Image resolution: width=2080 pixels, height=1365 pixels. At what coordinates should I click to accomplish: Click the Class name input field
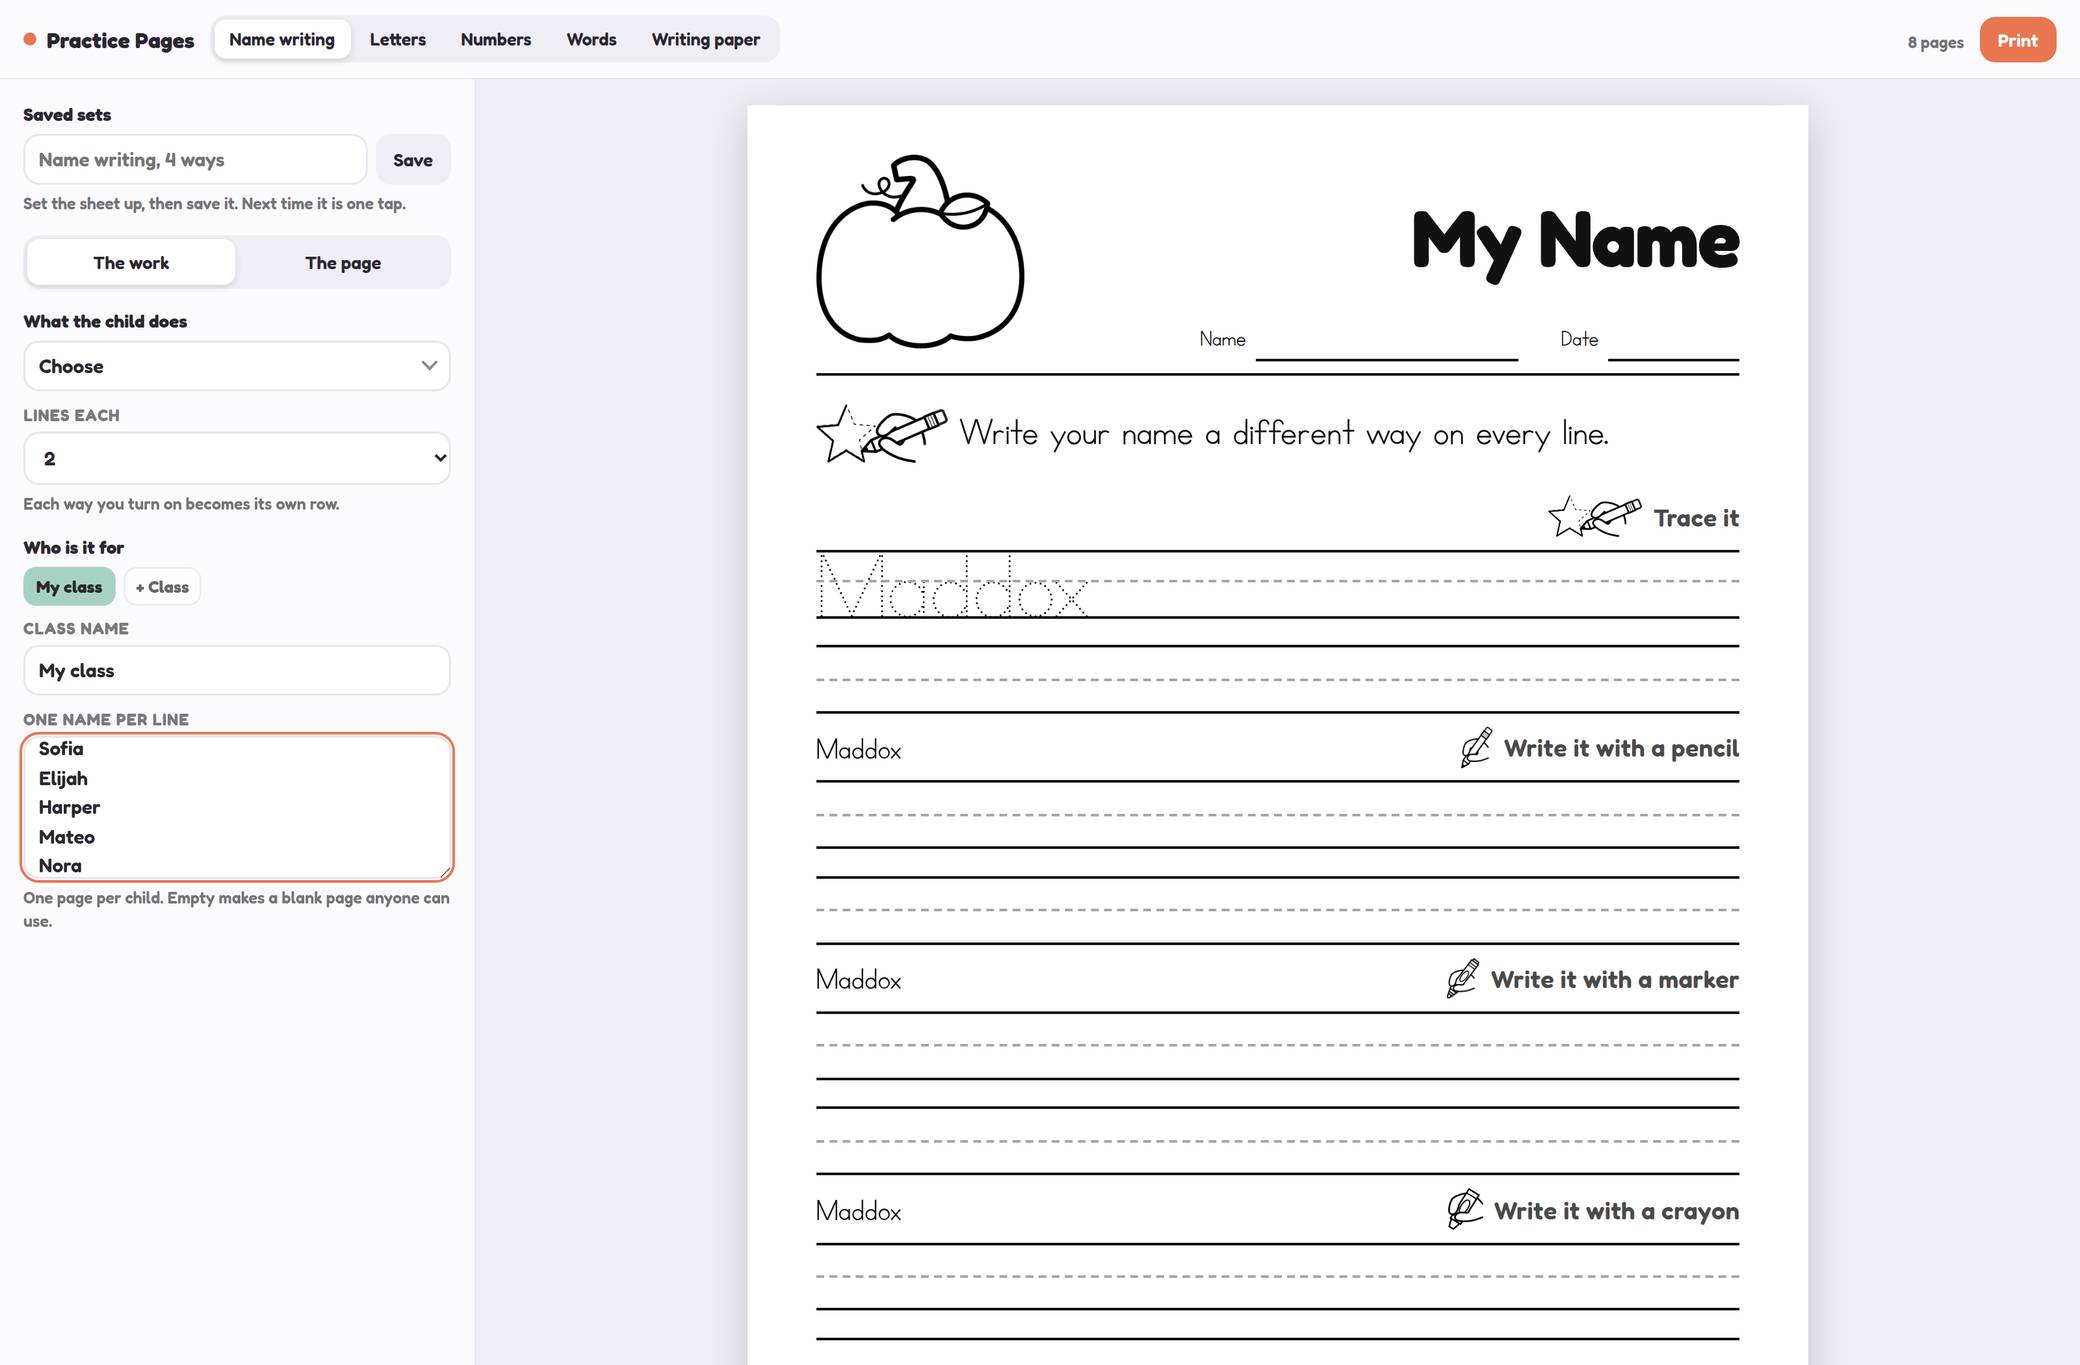(237, 670)
